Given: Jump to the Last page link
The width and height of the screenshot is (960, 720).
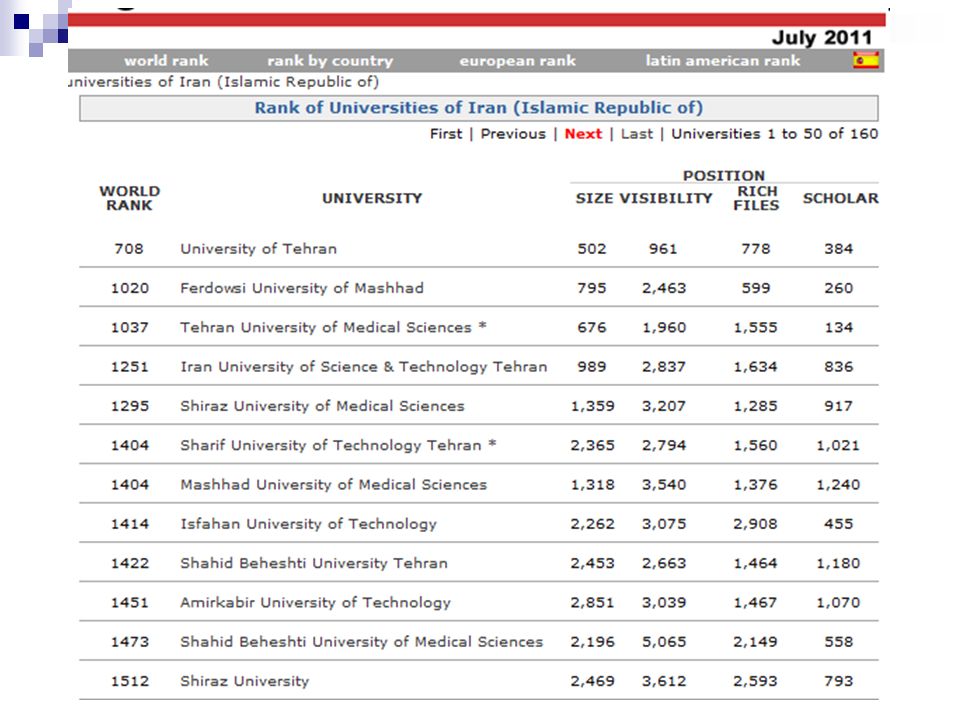Looking at the screenshot, I should (637, 133).
